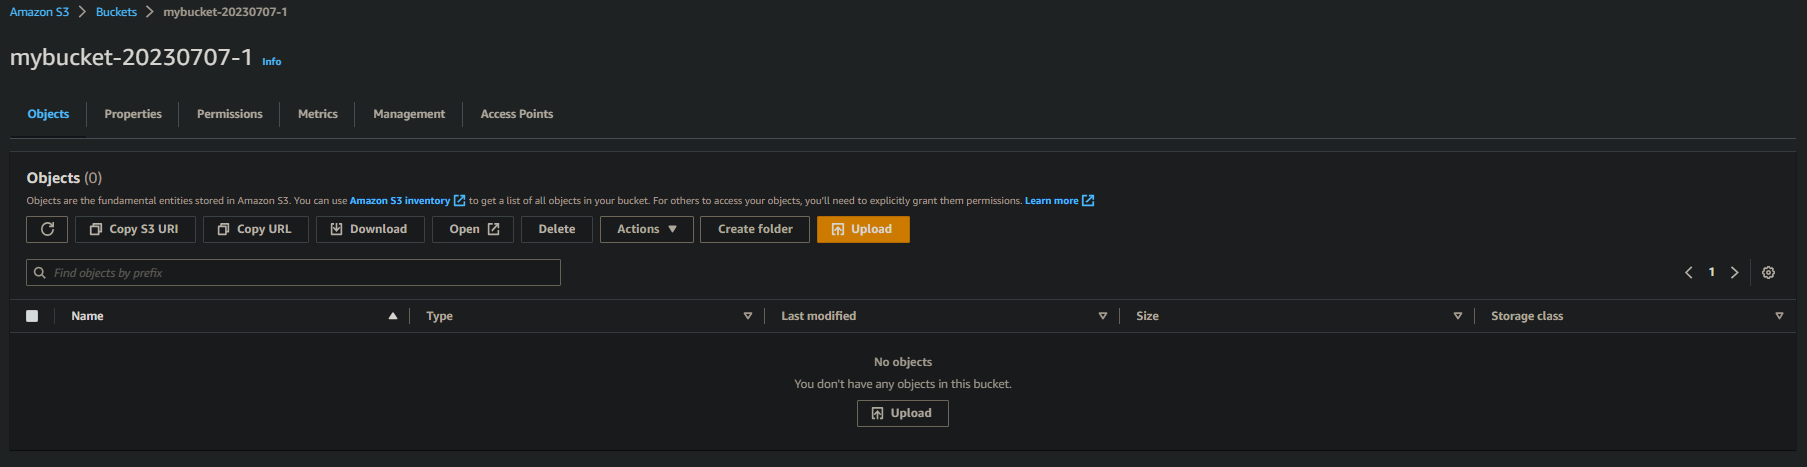The height and width of the screenshot is (467, 1807).
Task: Open the Amazon S3 inventory link
Action: point(400,201)
